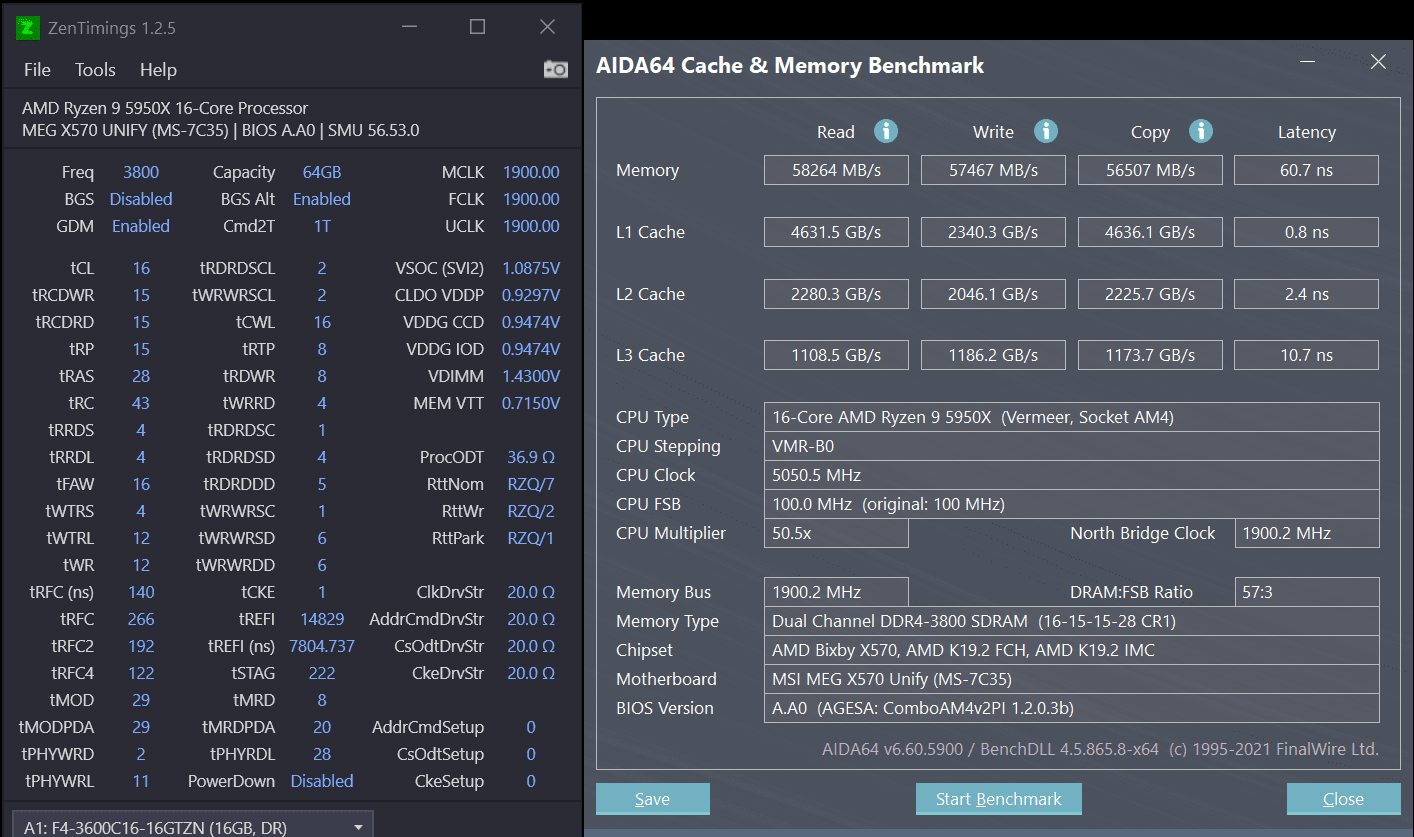
Task: Close the ZenTimings window
Action: coord(547,27)
